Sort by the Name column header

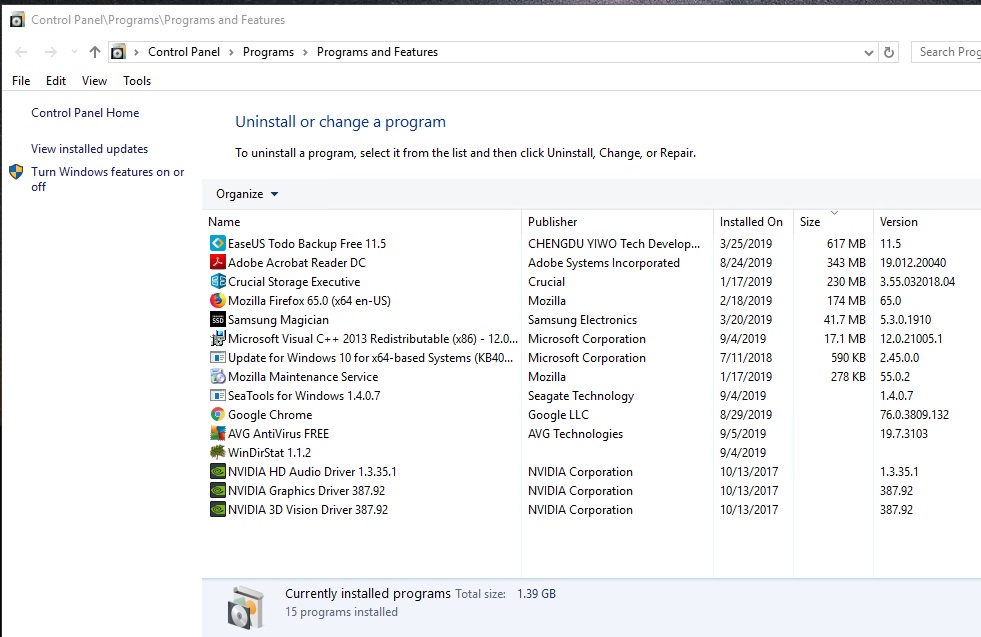pyautogui.click(x=362, y=222)
